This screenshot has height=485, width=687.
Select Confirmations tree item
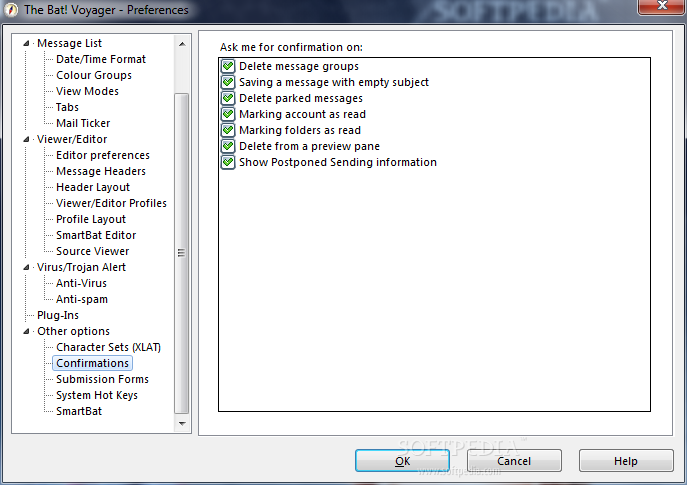(92, 363)
